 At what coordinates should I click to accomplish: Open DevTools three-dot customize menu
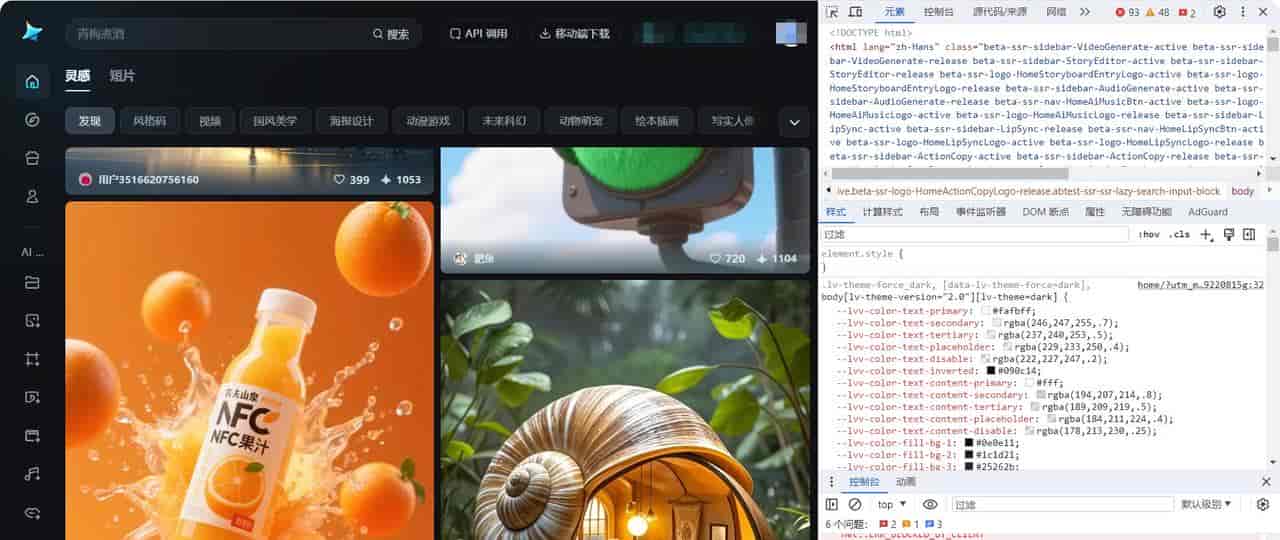1244,12
